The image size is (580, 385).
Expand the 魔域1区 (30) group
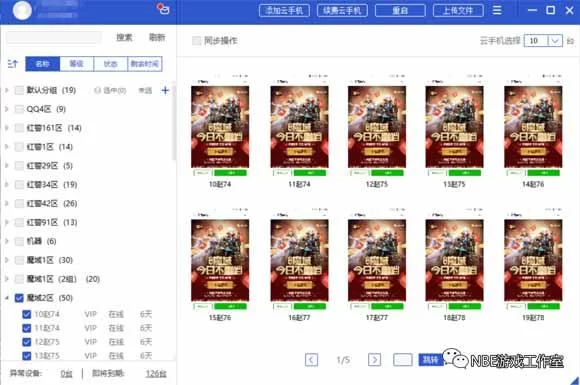6,260
